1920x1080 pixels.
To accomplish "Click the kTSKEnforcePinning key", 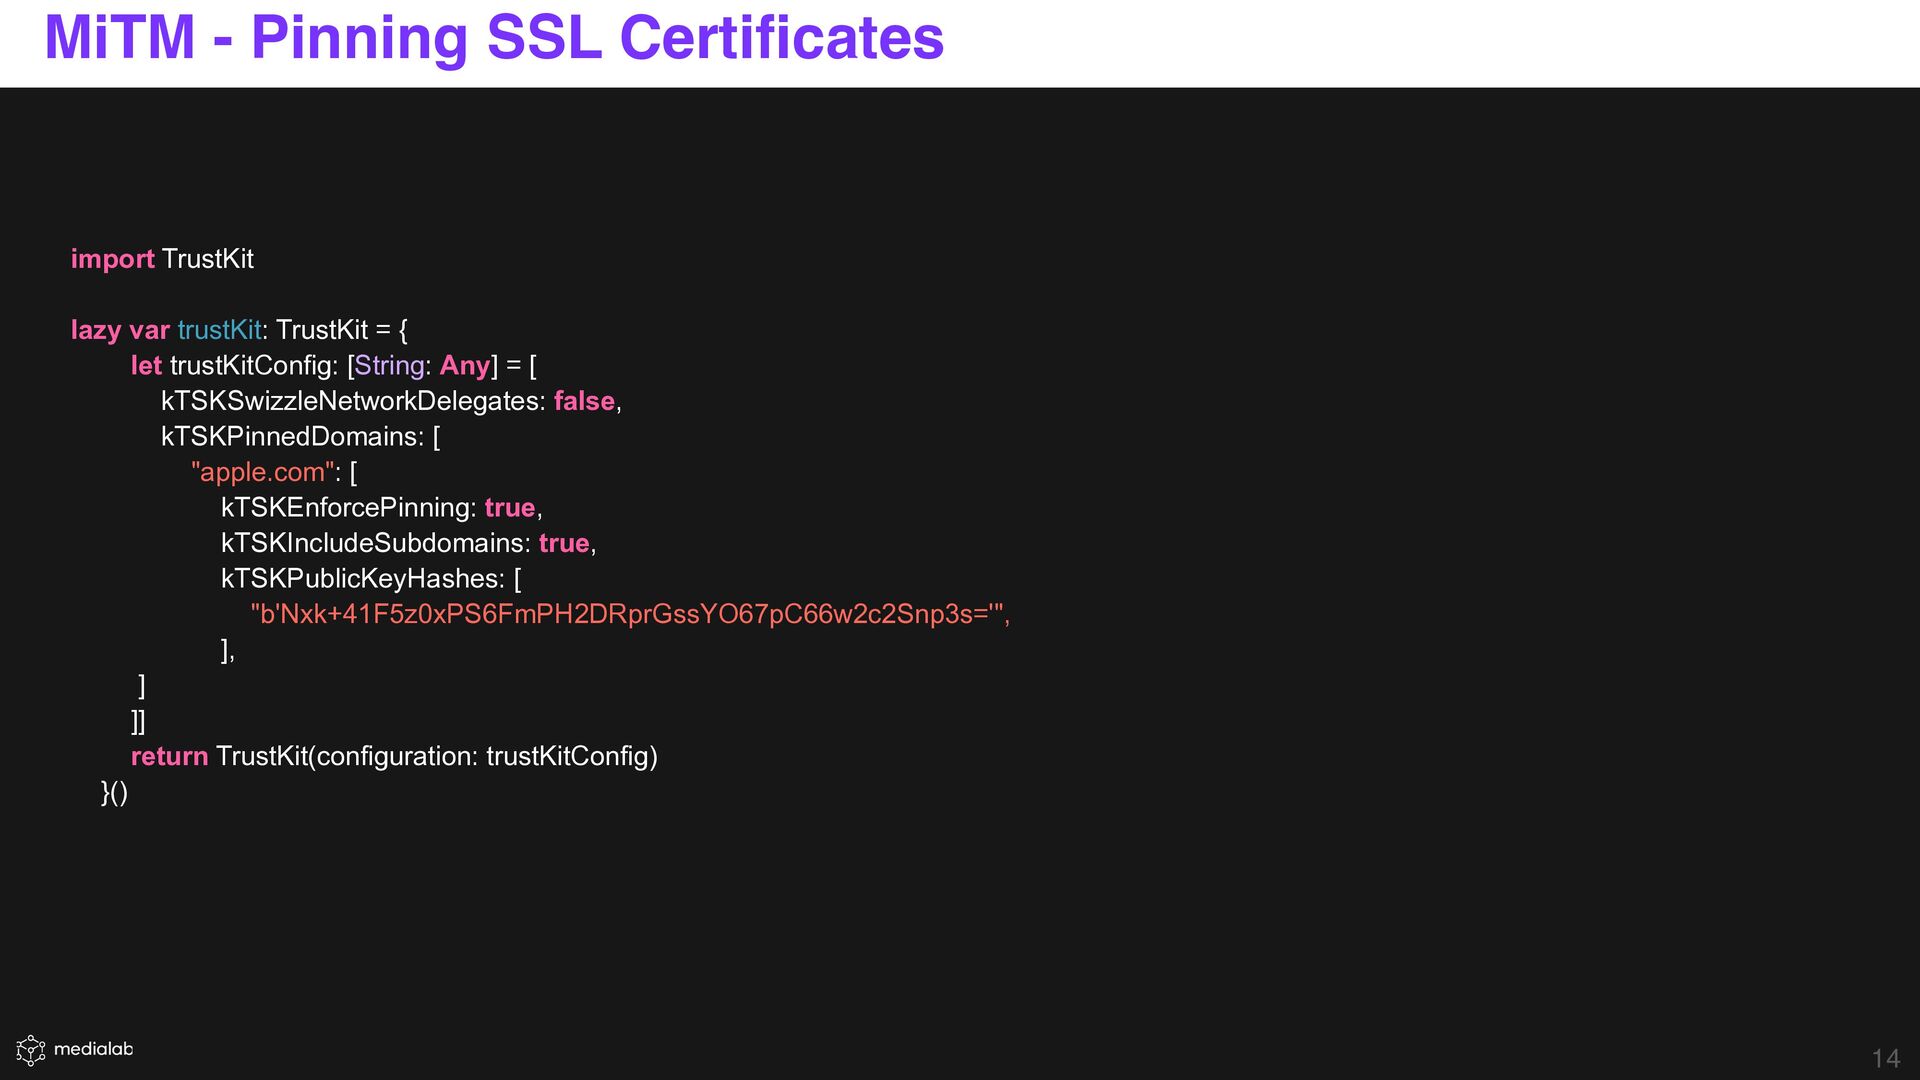I will click(x=347, y=508).
